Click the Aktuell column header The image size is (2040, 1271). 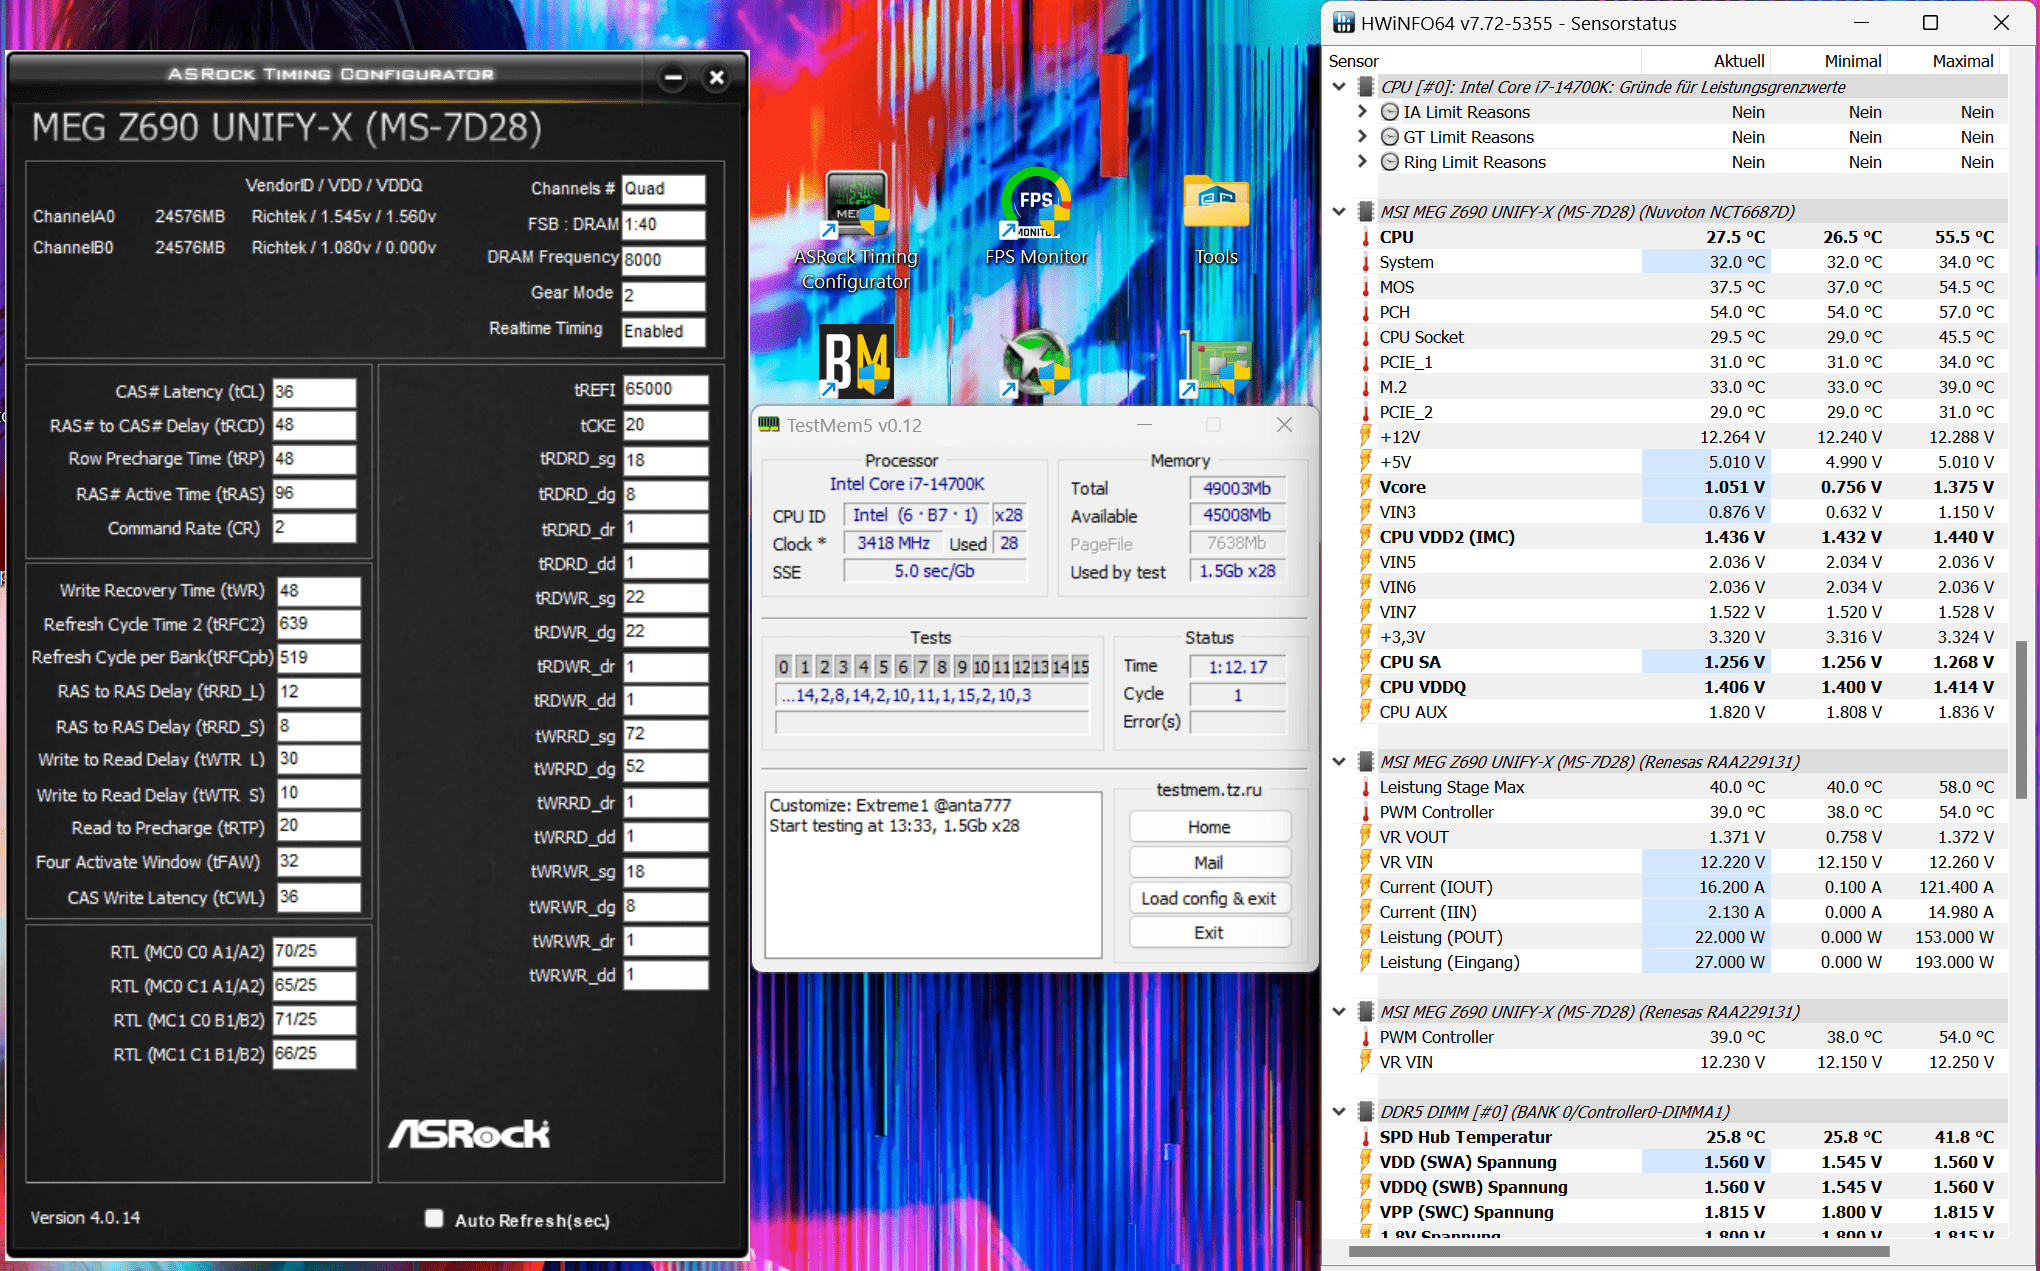[x=1705, y=61]
